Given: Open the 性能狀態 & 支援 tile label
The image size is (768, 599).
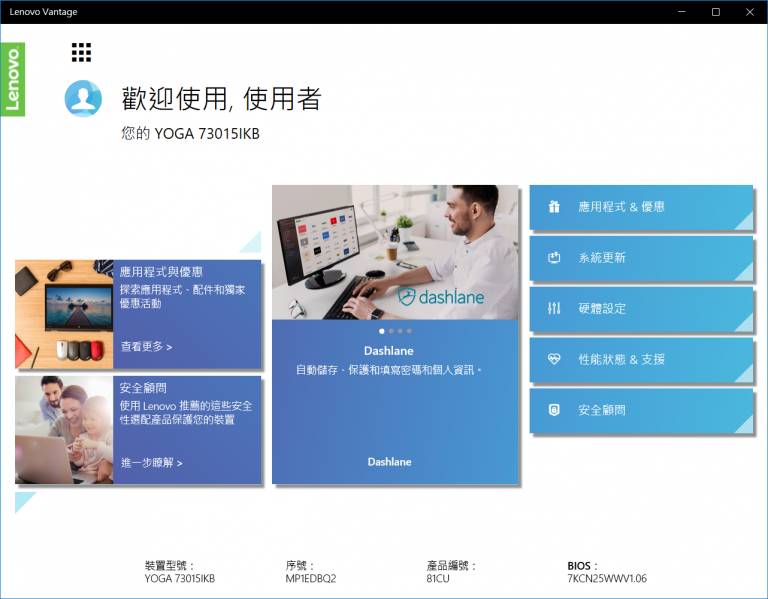Looking at the screenshot, I should pos(621,359).
